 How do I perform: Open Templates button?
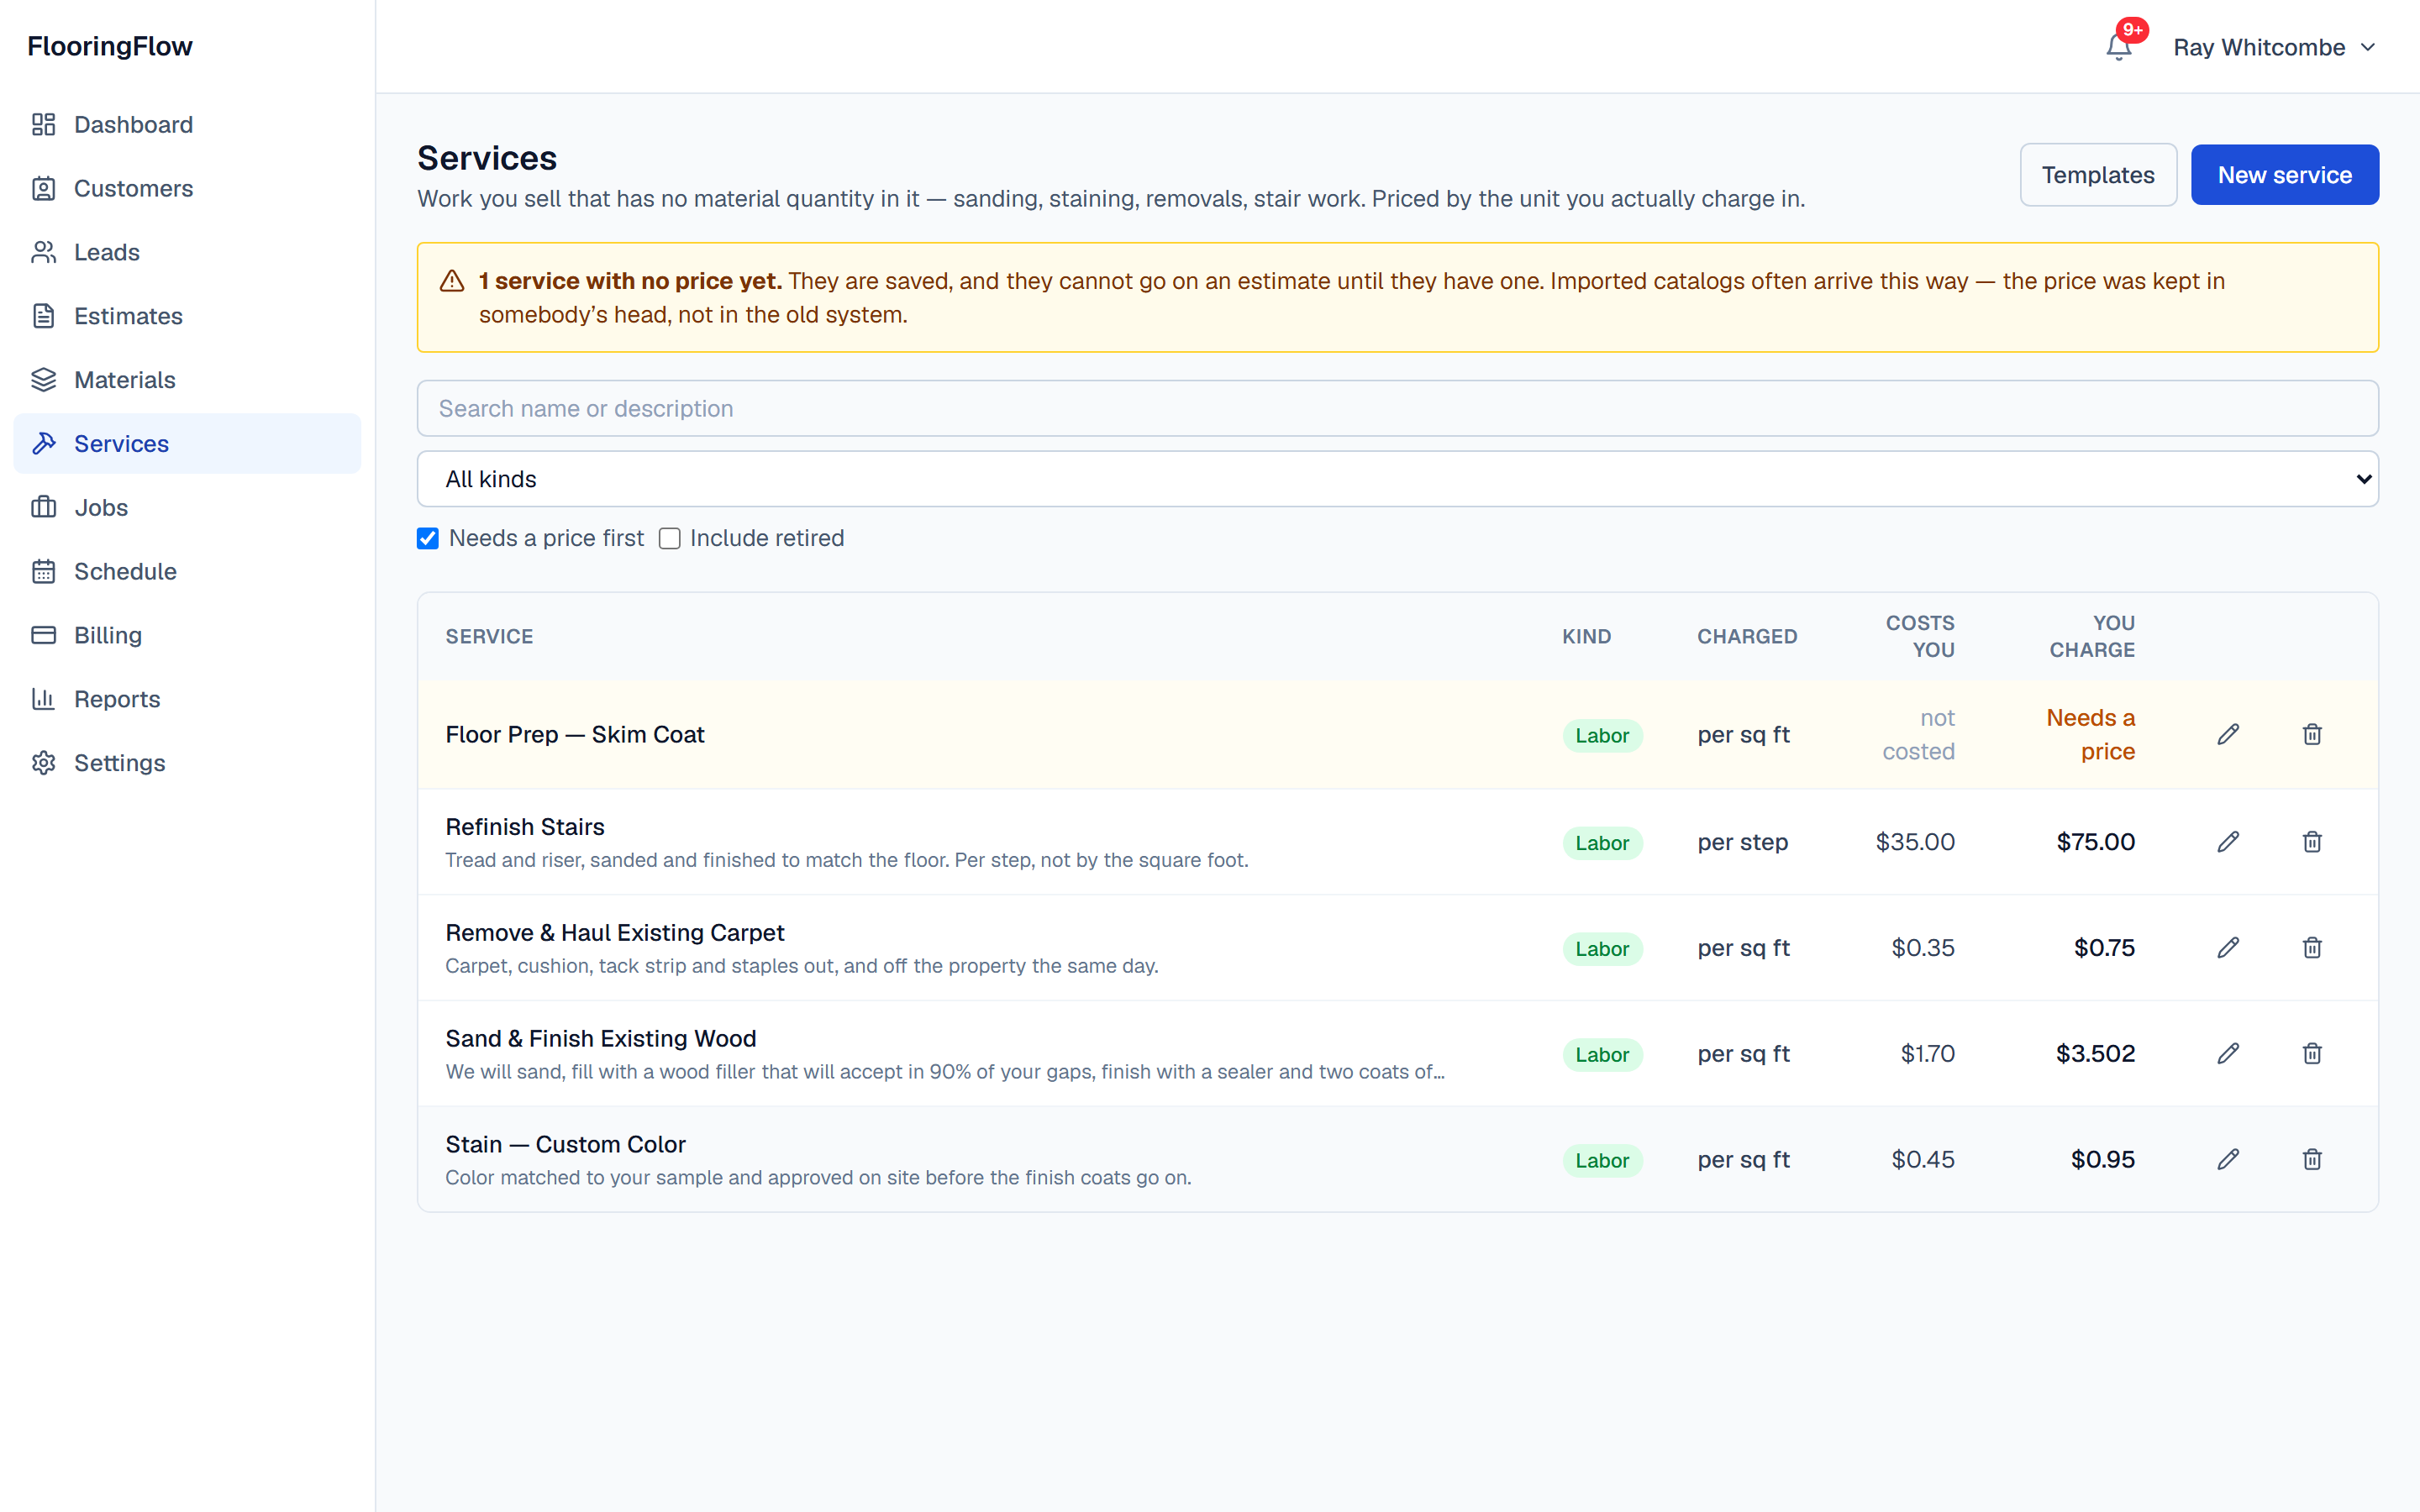[x=2097, y=175]
